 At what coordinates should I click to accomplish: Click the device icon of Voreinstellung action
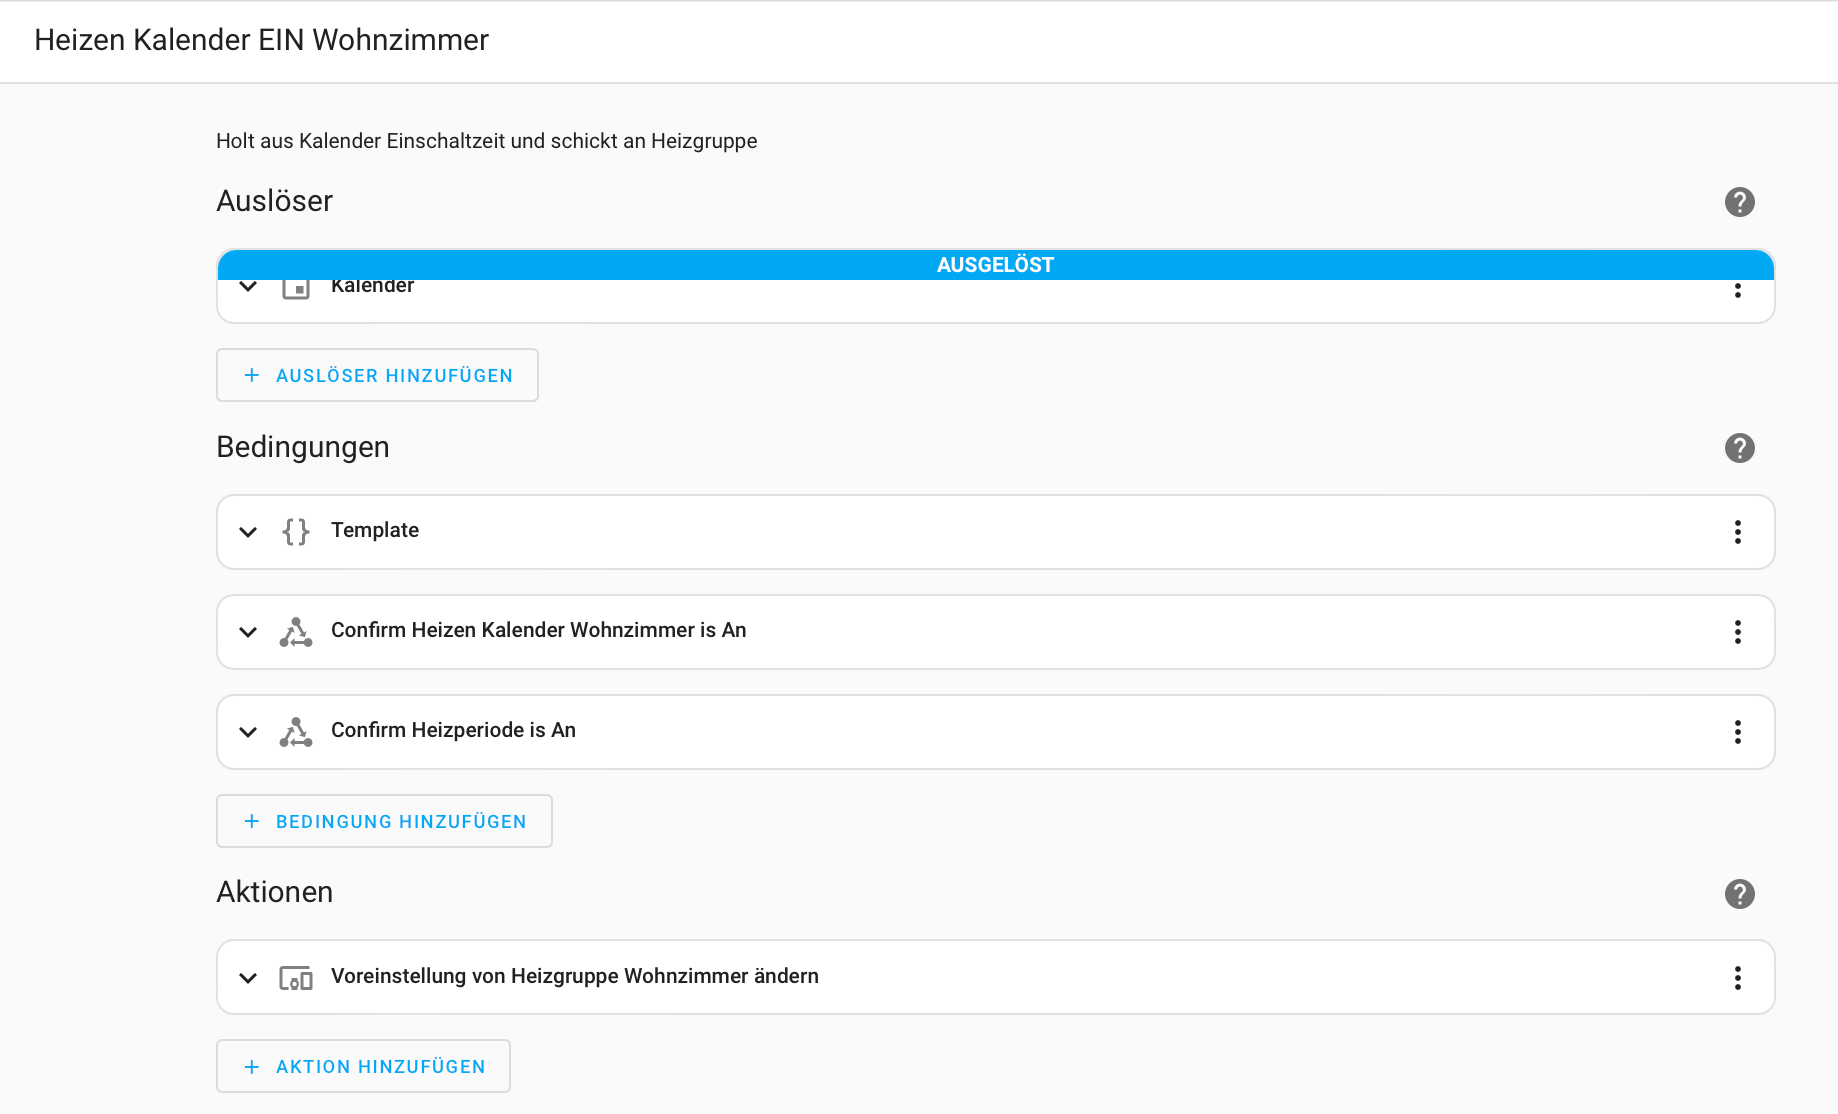[x=295, y=978]
